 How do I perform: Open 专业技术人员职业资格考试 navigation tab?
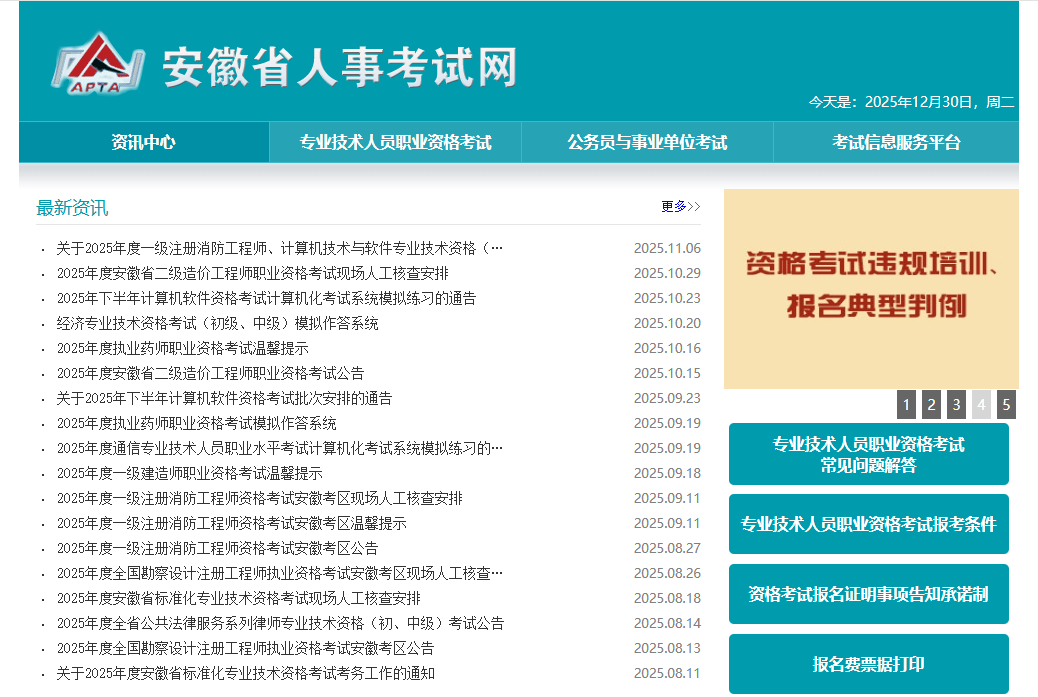(395, 142)
